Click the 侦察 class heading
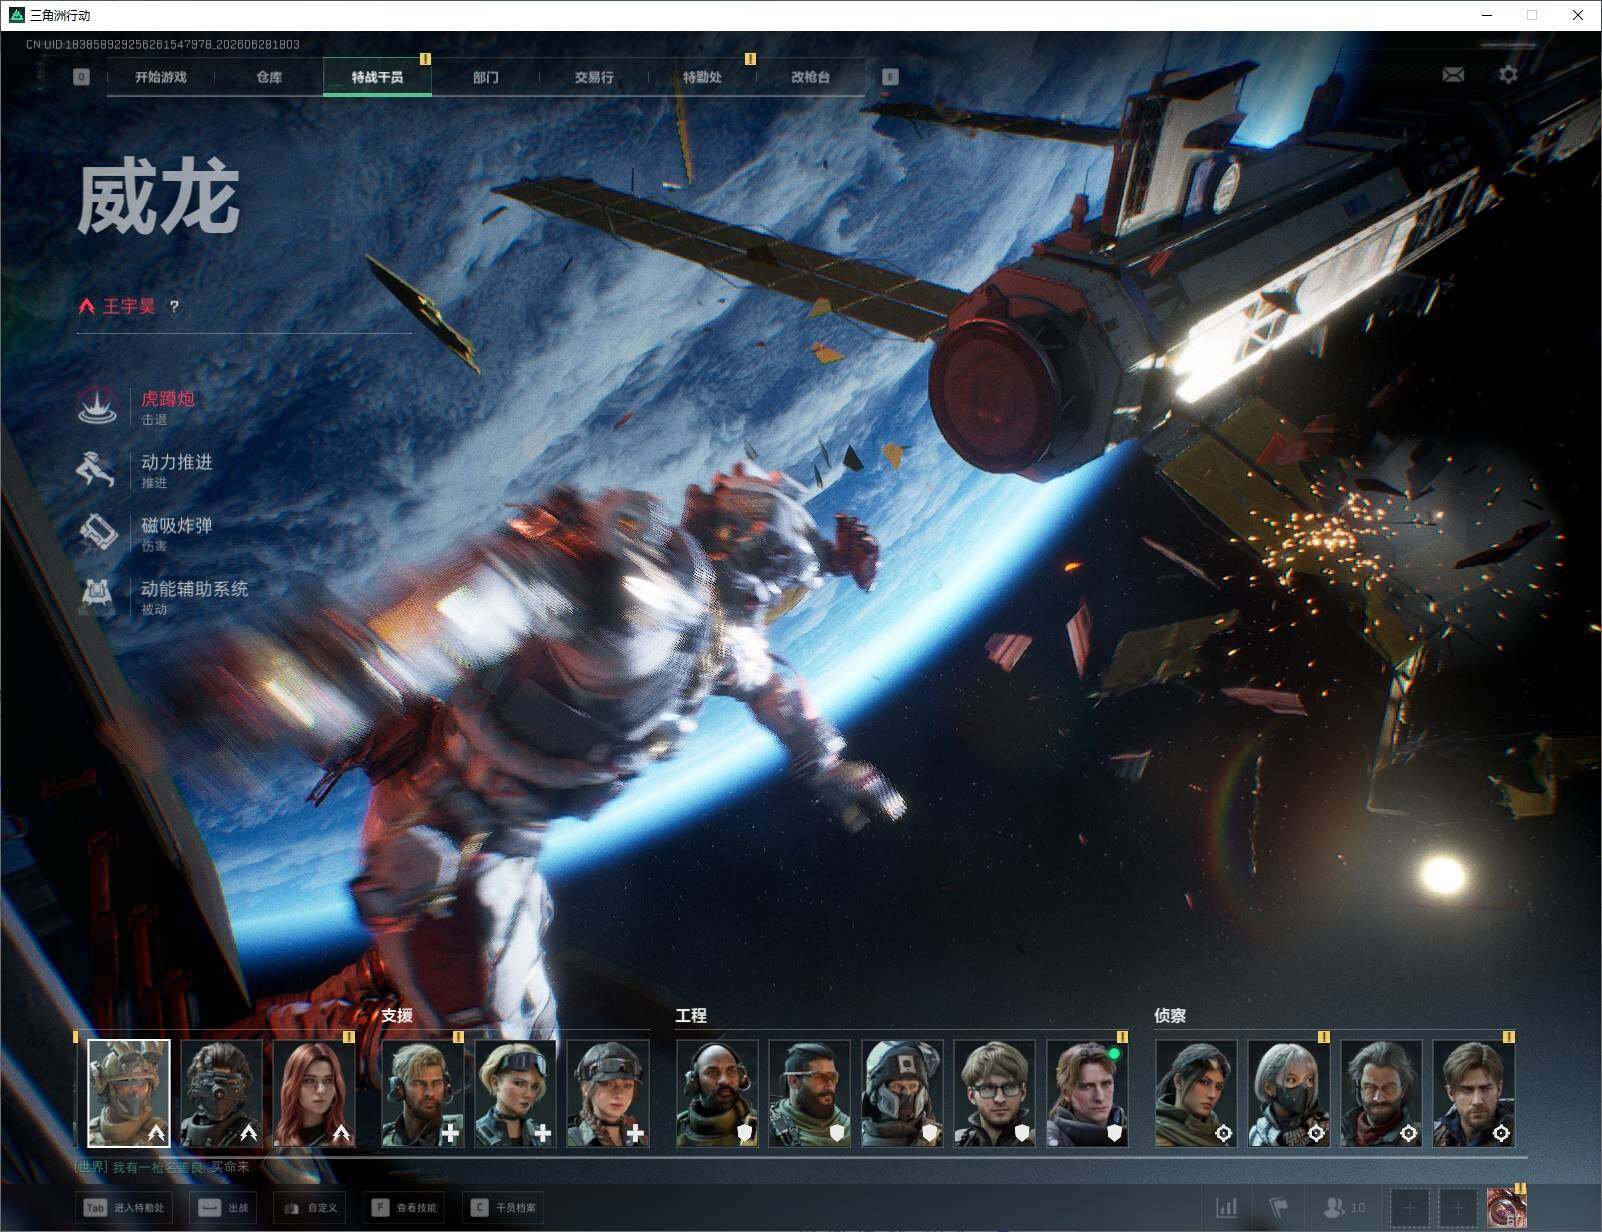Viewport: 1602px width, 1232px height. click(x=1170, y=1015)
